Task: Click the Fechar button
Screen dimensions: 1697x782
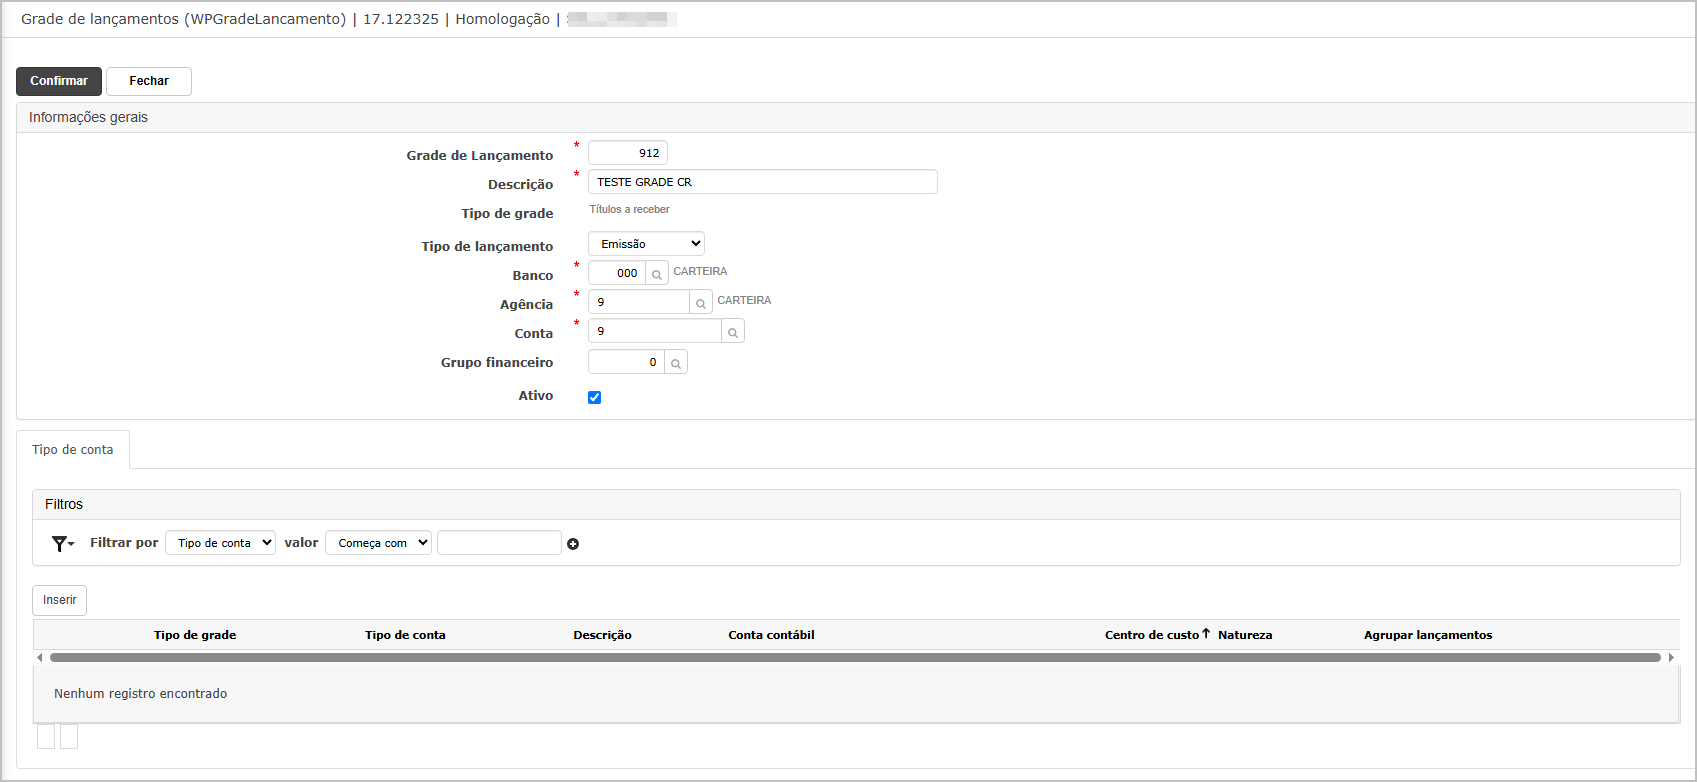Action: pos(149,81)
